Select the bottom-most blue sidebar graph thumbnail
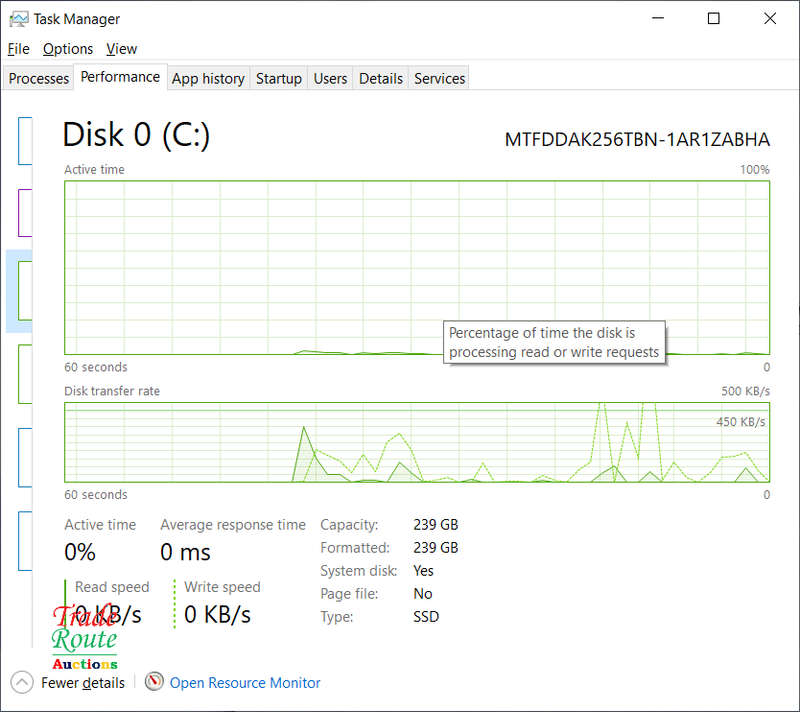Screen dimensions: 800x712 point(25,541)
